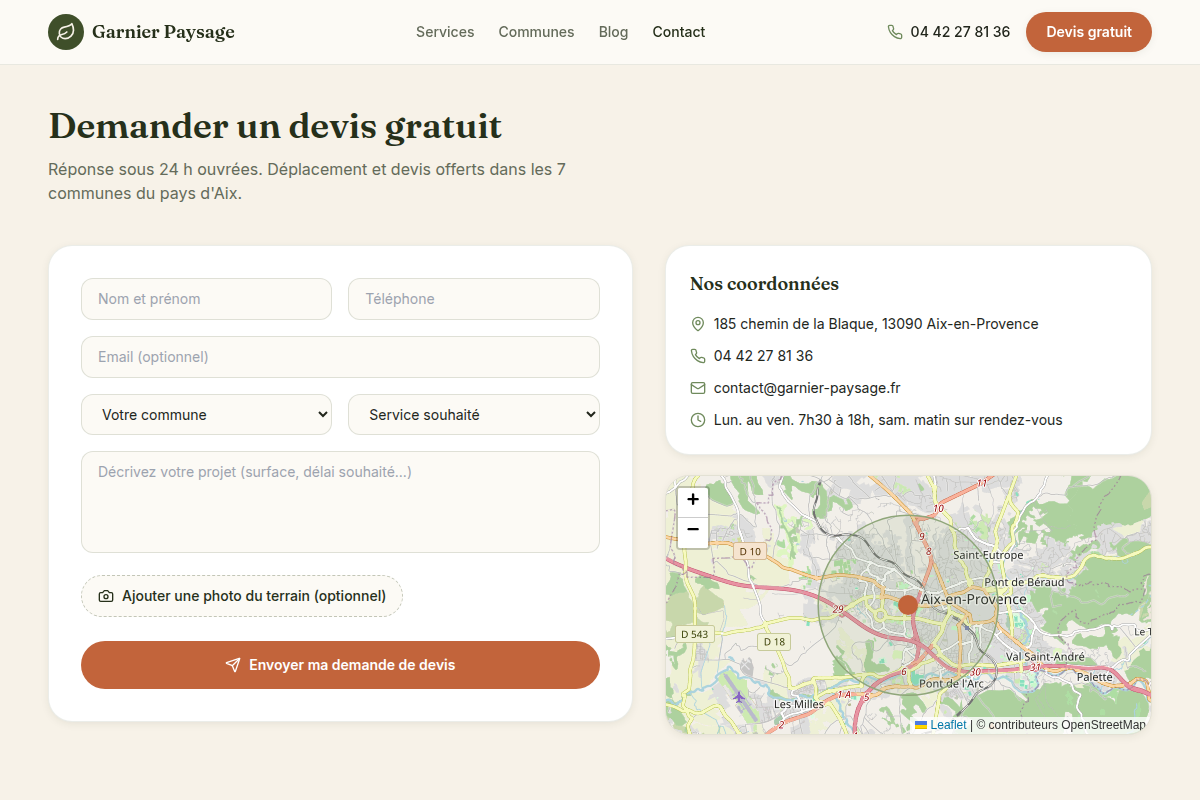Open the Votre commune dropdown
Image resolution: width=1200 pixels, height=800 pixels.
[x=206, y=415]
